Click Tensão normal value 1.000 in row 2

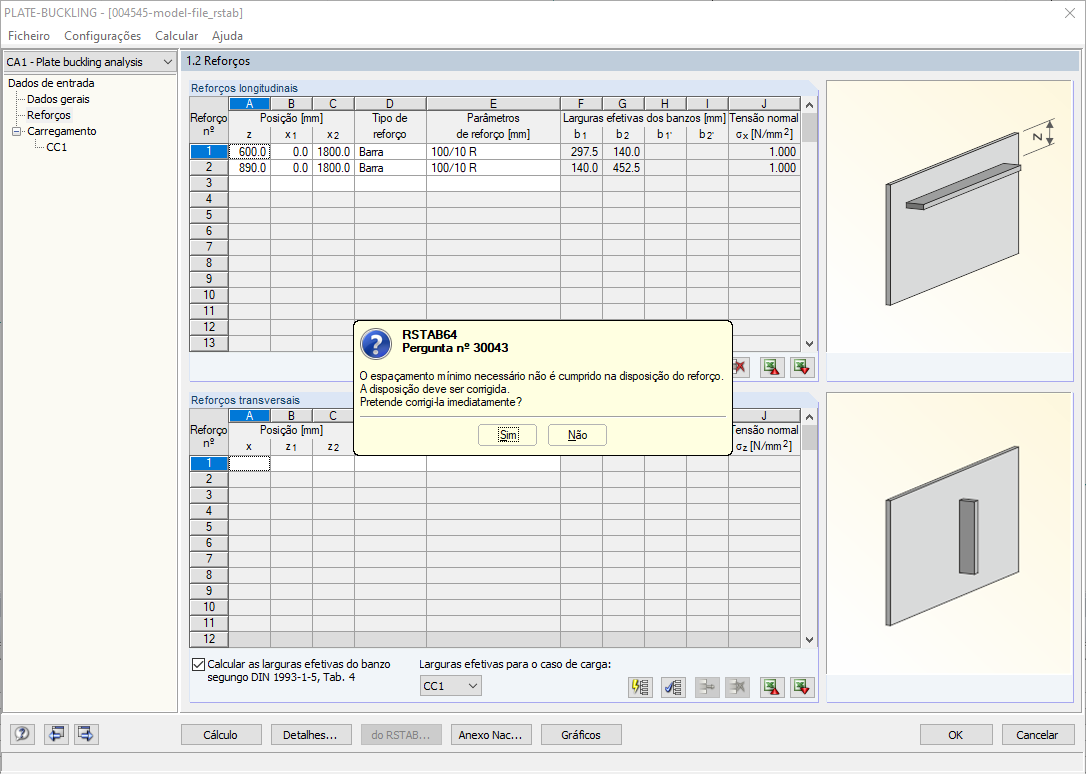pyautogui.click(x=765, y=168)
